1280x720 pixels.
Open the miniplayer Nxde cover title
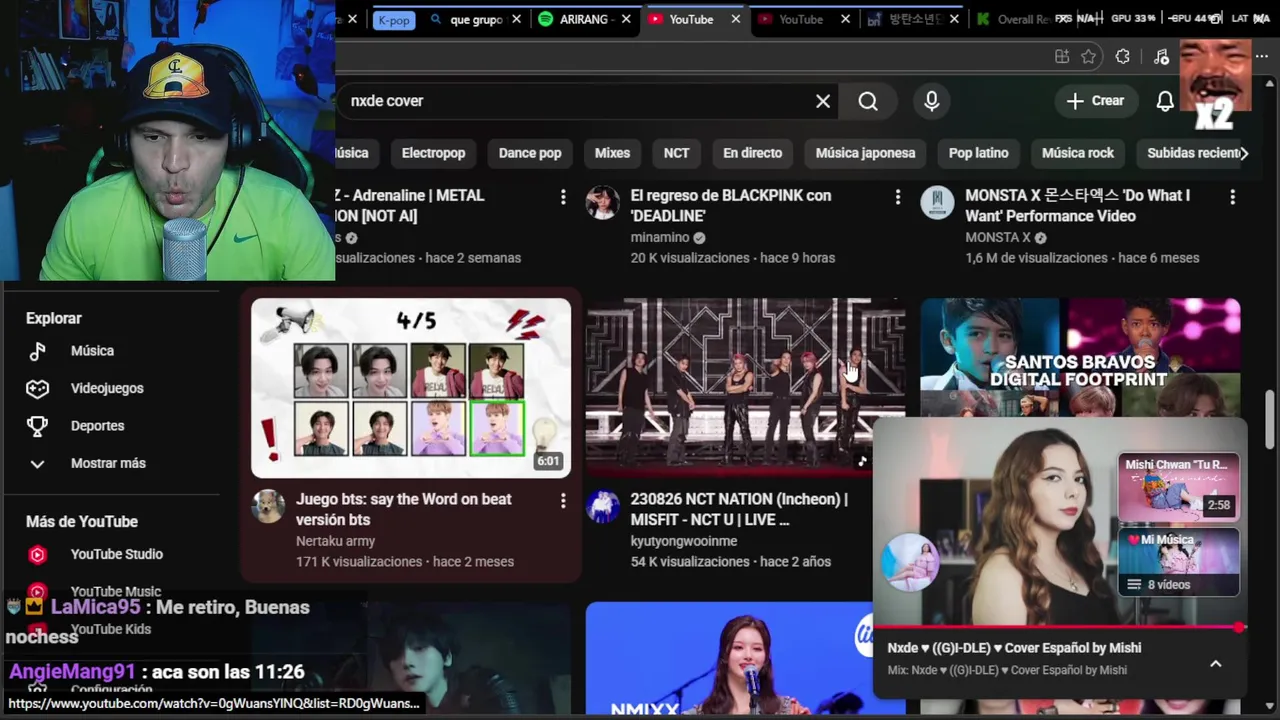pyautogui.click(x=1014, y=648)
